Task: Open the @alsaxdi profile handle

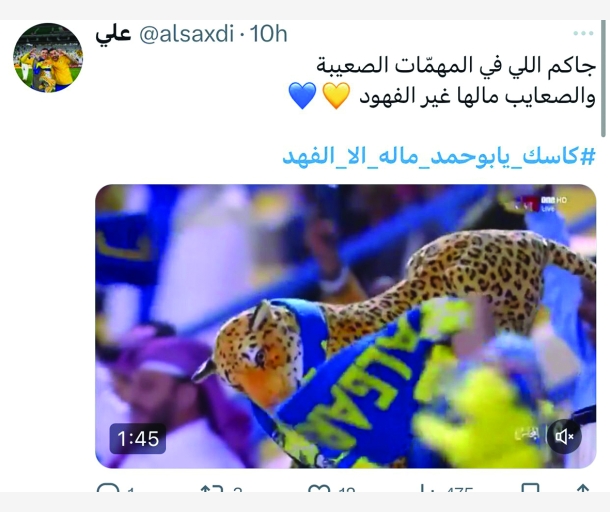Action: (x=186, y=34)
